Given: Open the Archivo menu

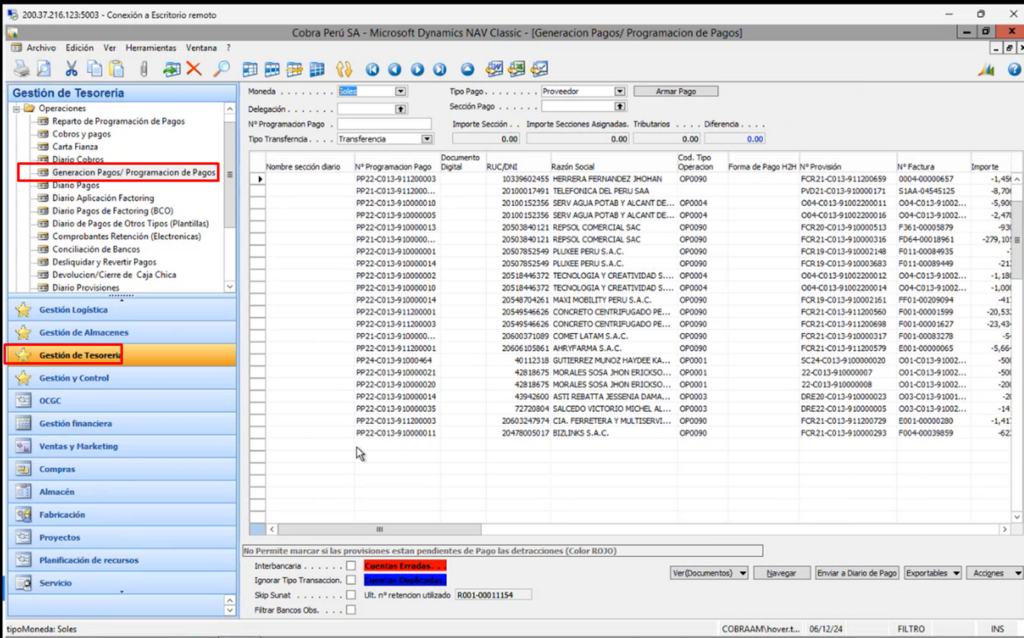Looking at the screenshot, I should [x=40, y=48].
